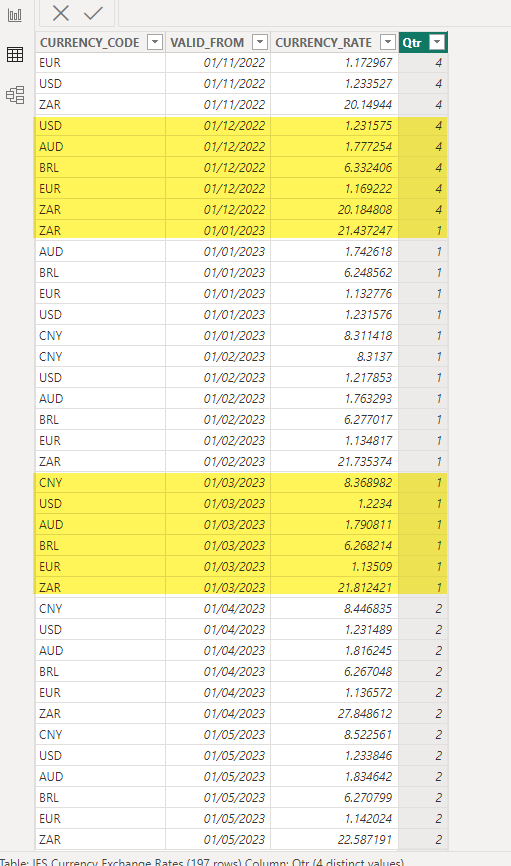Click CNY cell dated 01/04/2023

(101, 609)
